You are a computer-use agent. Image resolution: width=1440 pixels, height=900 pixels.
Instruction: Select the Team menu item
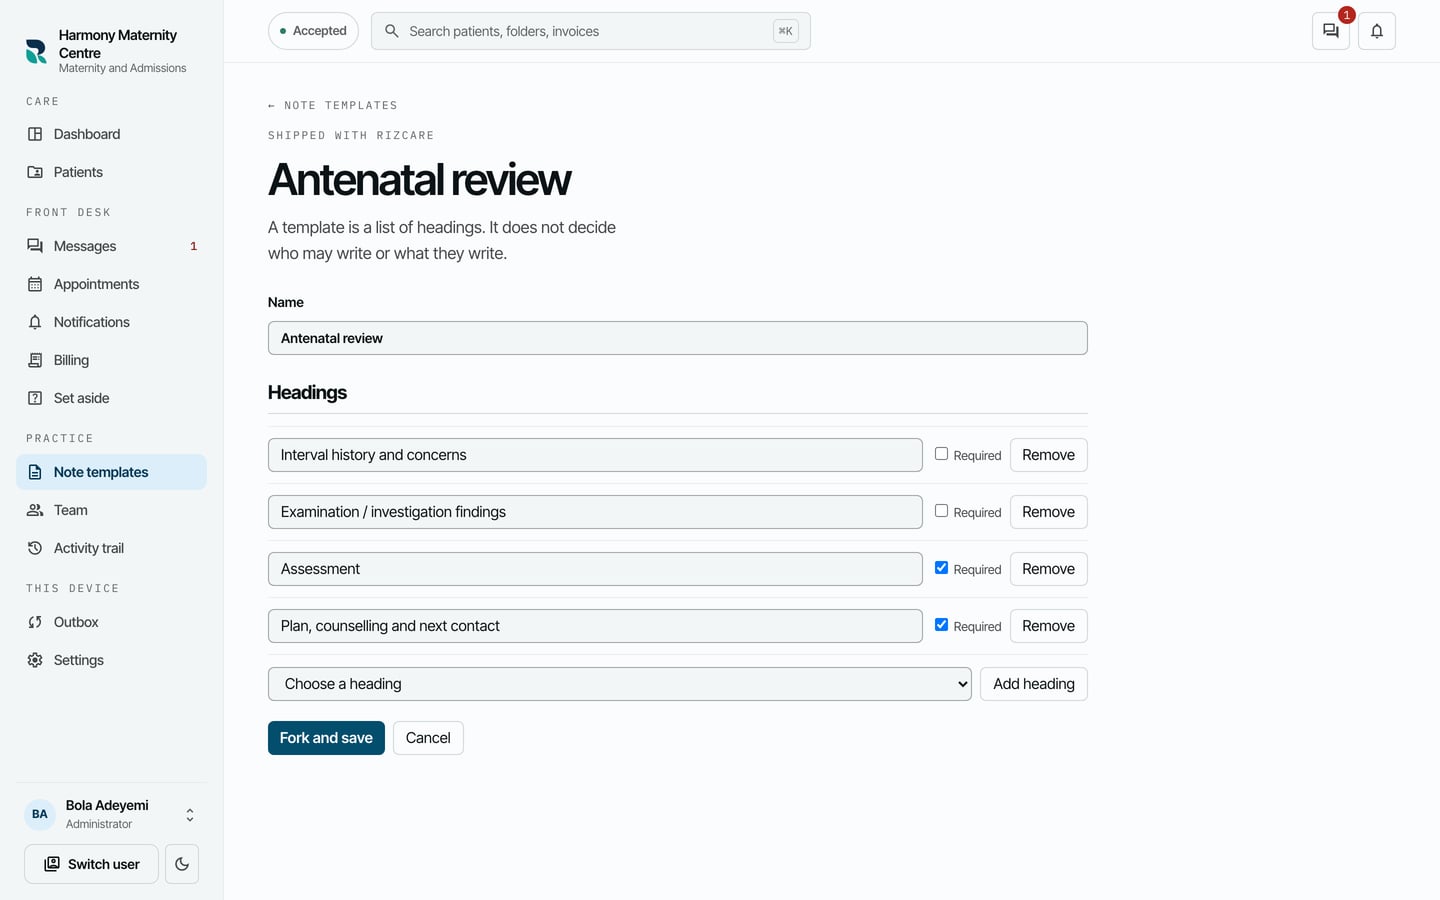pyautogui.click(x=111, y=510)
